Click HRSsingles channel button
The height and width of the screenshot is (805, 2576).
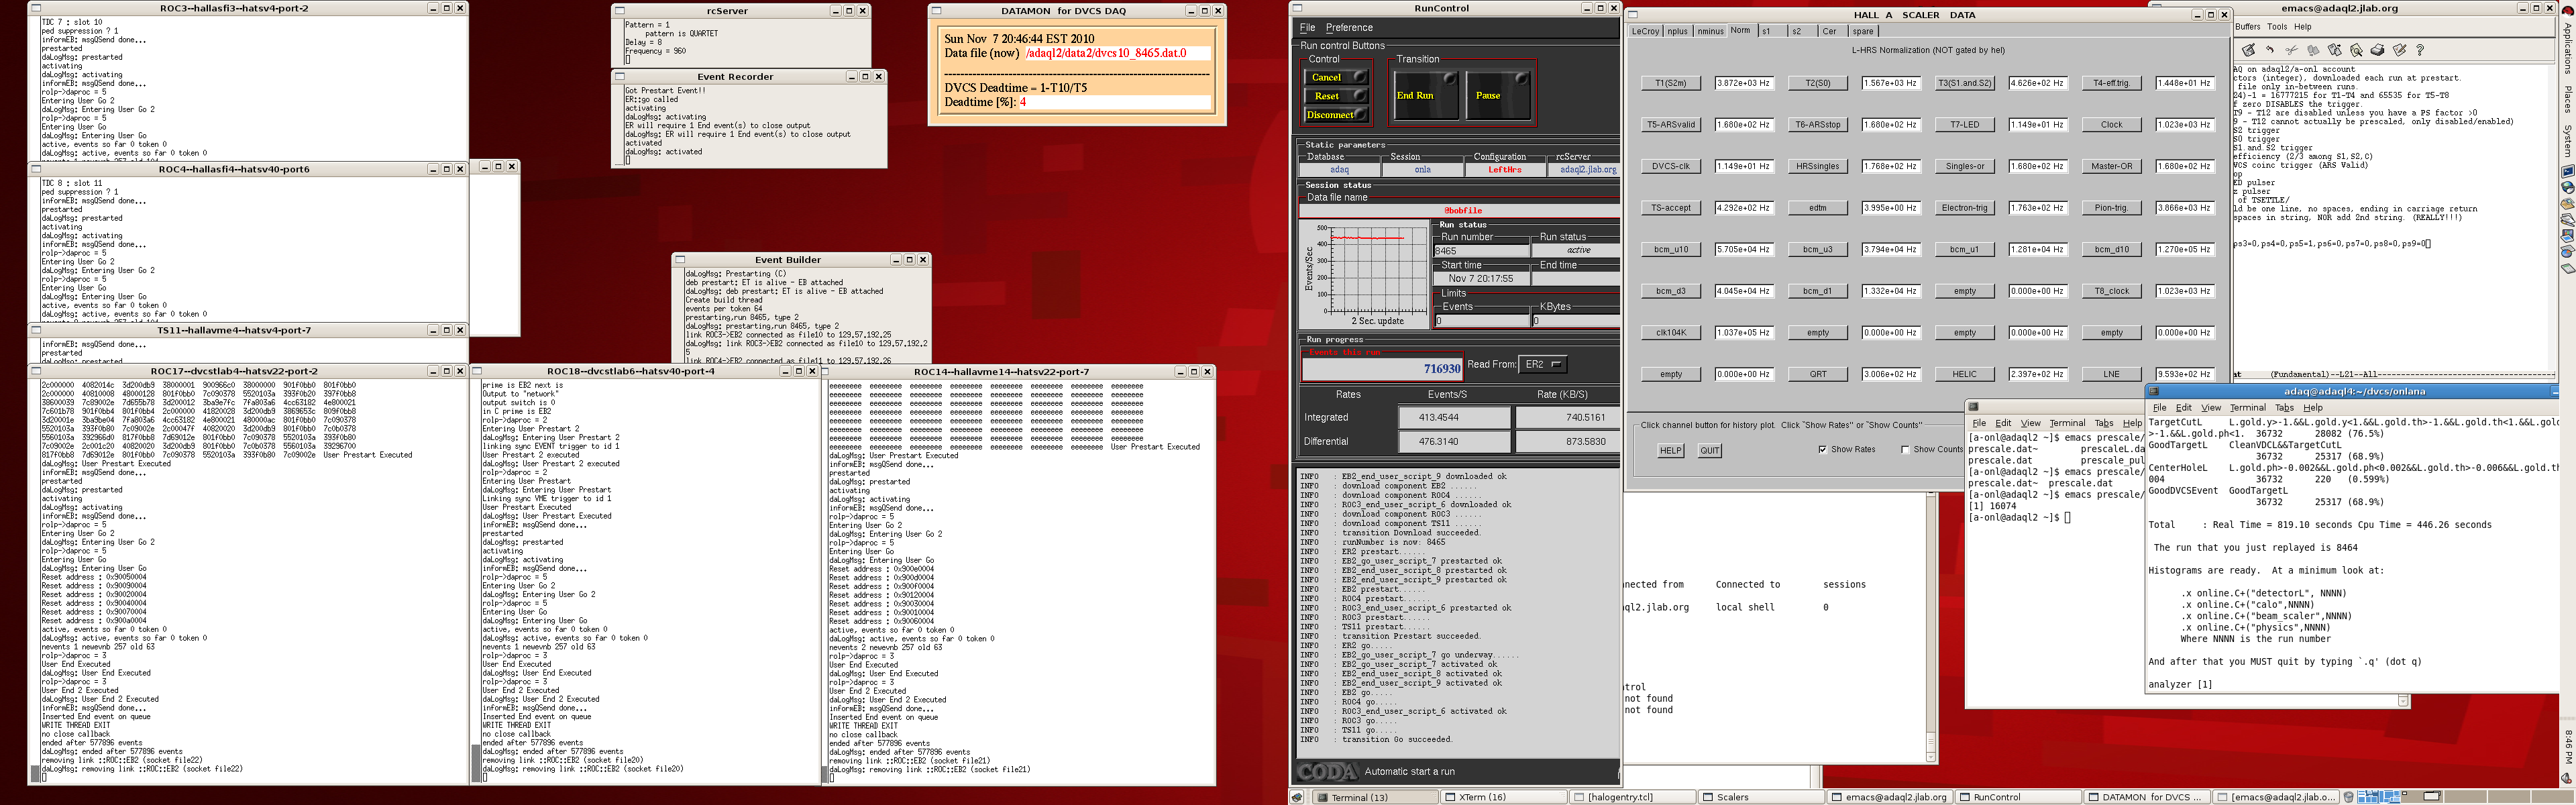coord(1818,167)
